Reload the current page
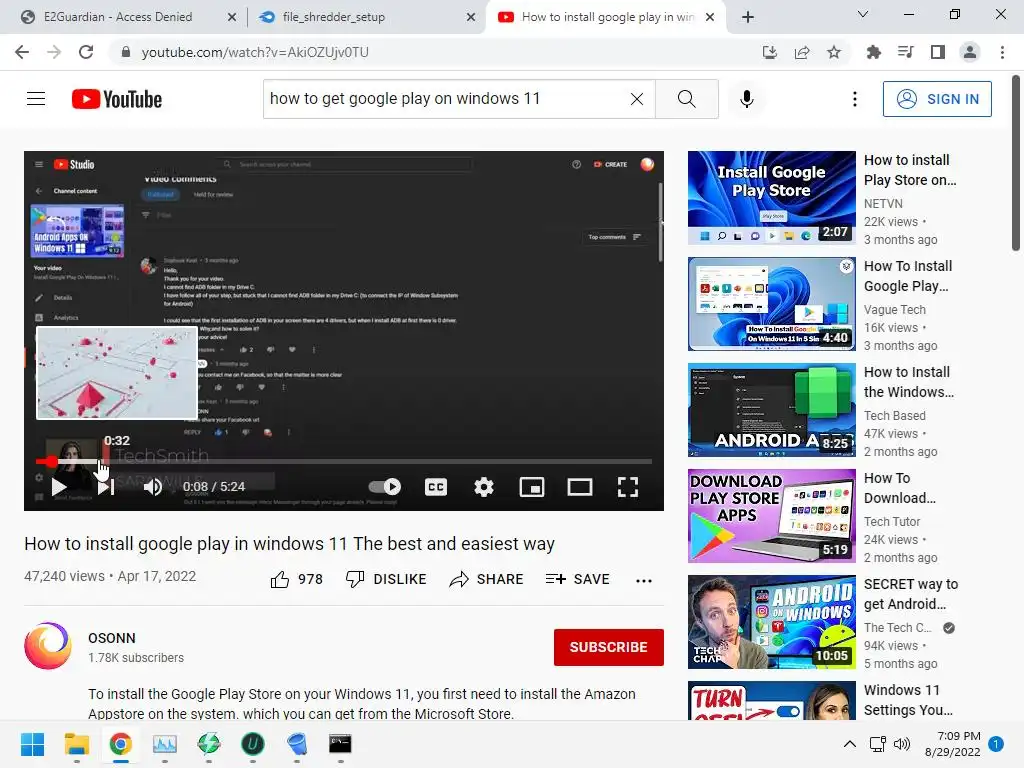The height and width of the screenshot is (768, 1024). (x=86, y=52)
